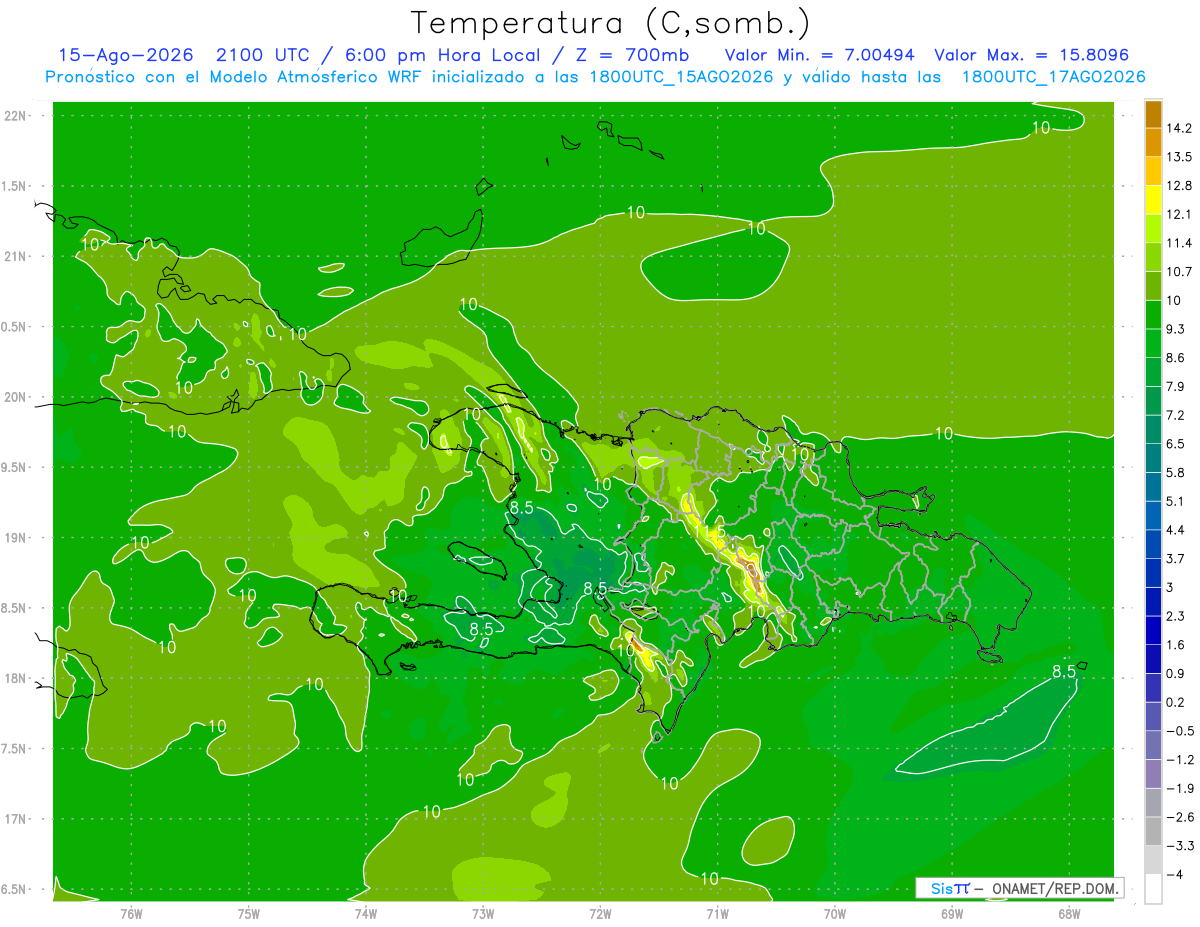
Task: Click the "2.3" color scale value
Action: point(1176,616)
